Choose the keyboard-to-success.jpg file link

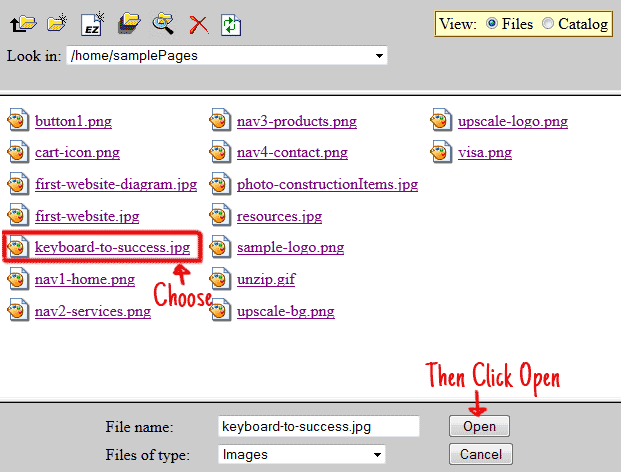(112, 246)
